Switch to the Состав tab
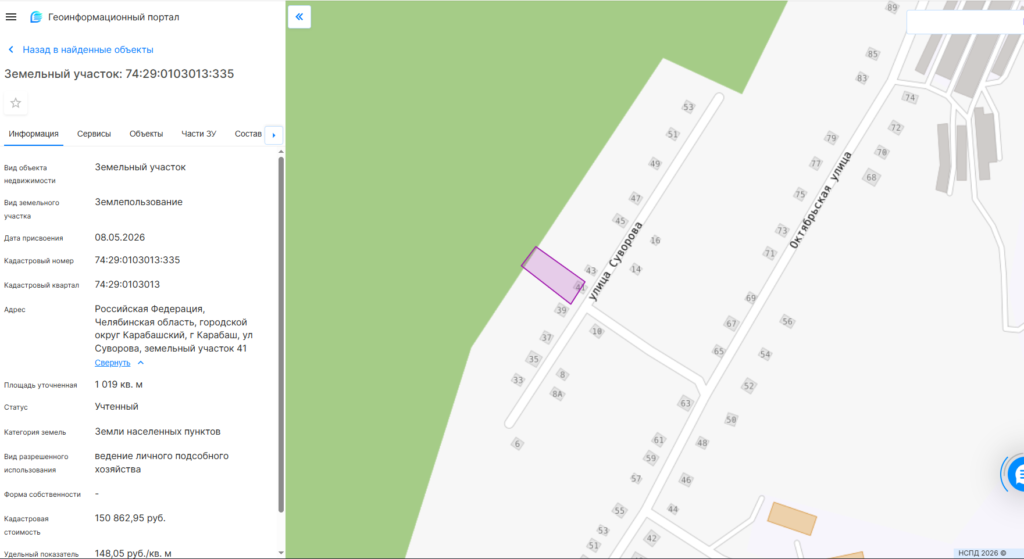The height and width of the screenshot is (559, 1024). point(248,134)
